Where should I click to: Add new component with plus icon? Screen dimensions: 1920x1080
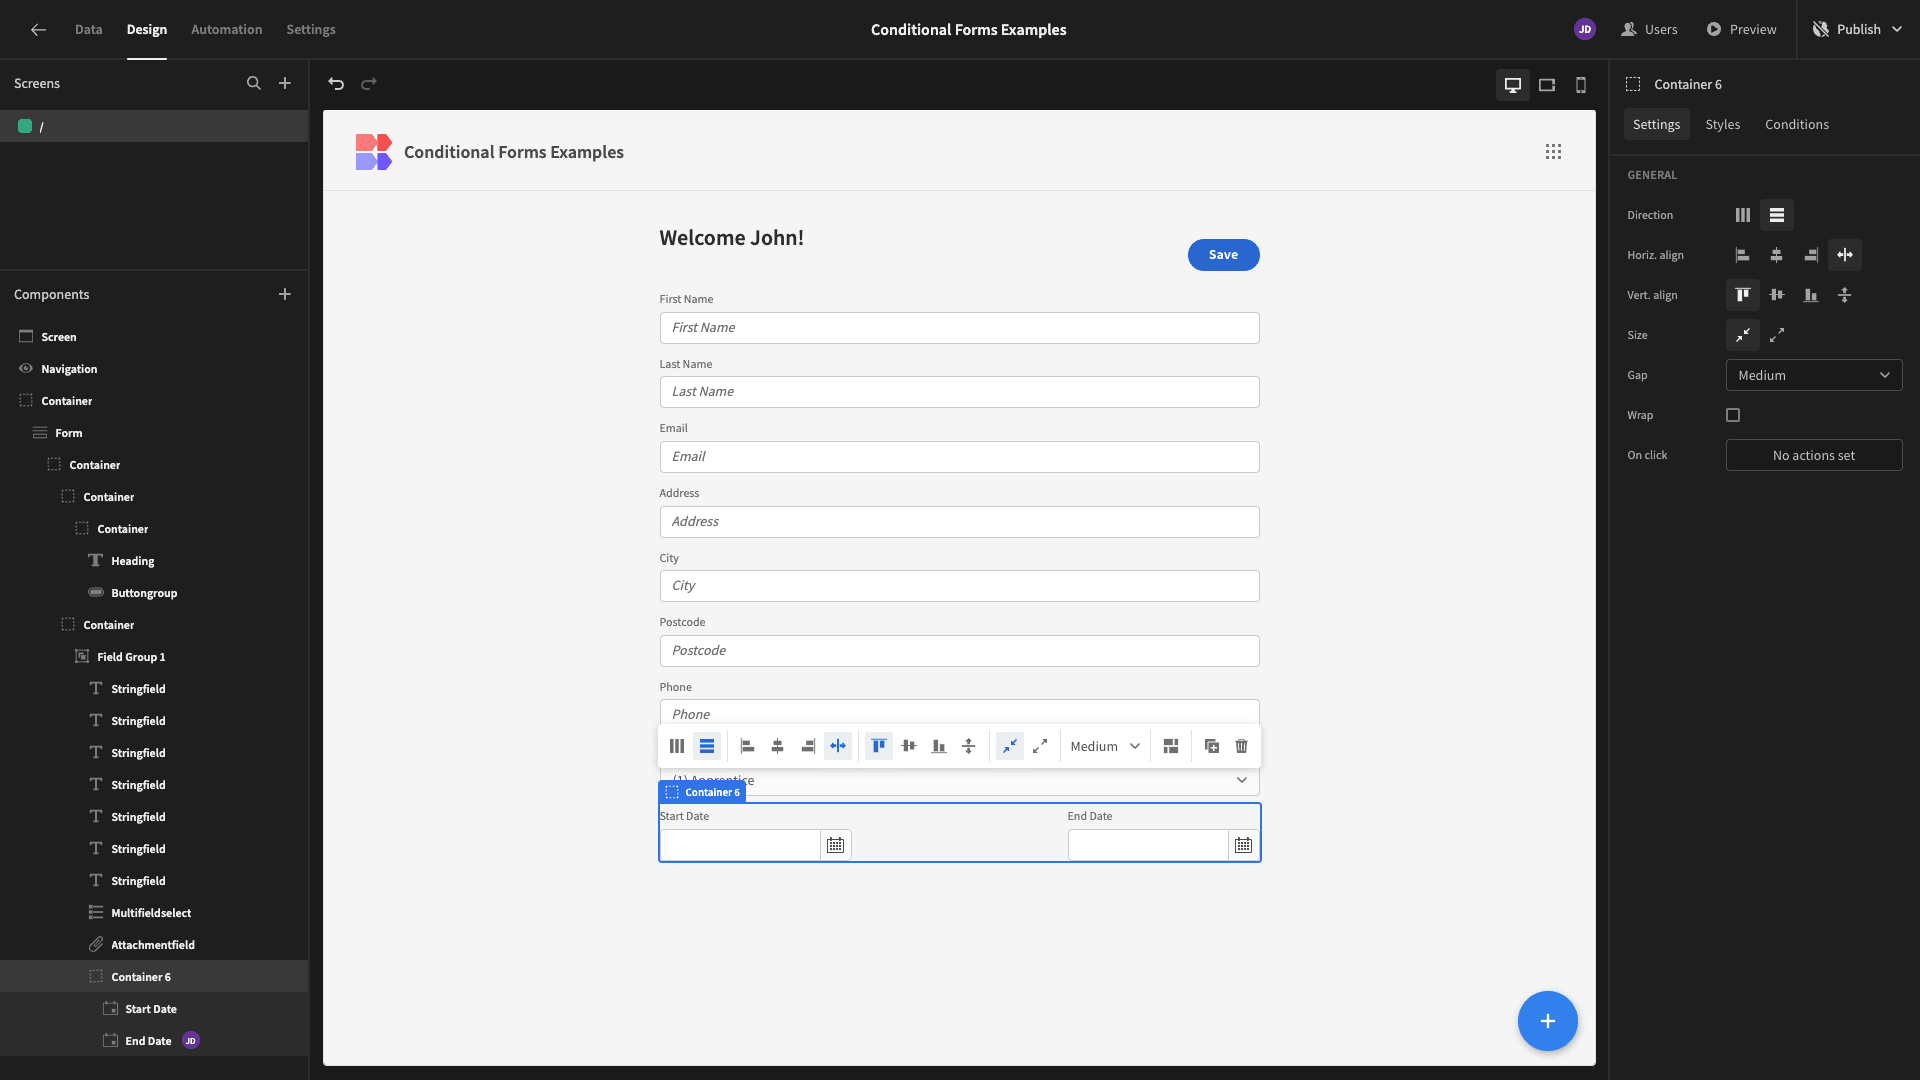[285, 294]
